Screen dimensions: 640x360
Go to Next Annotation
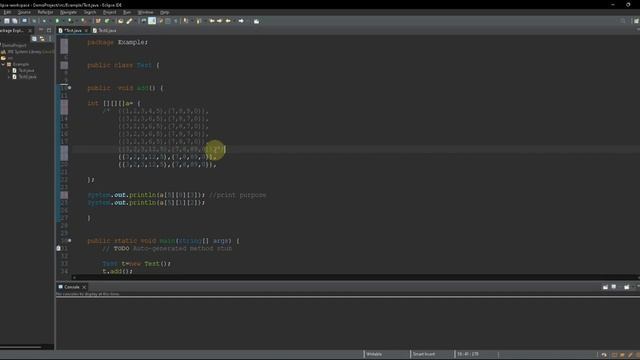tap(186, 21)
